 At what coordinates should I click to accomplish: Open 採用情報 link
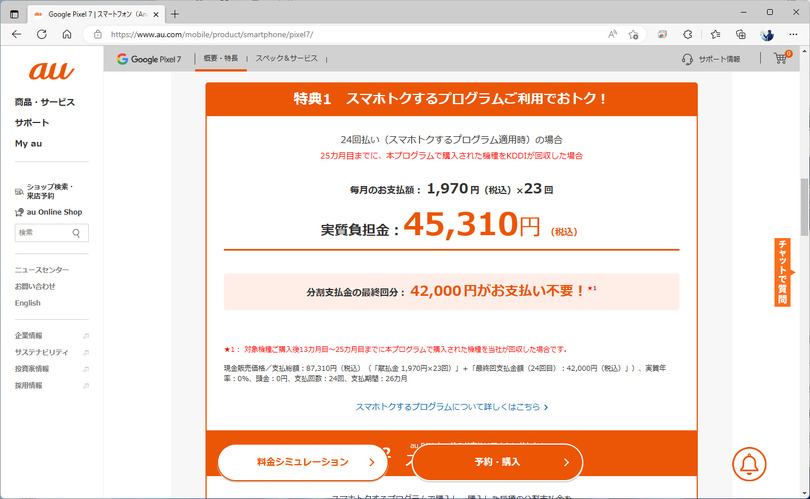28,385
